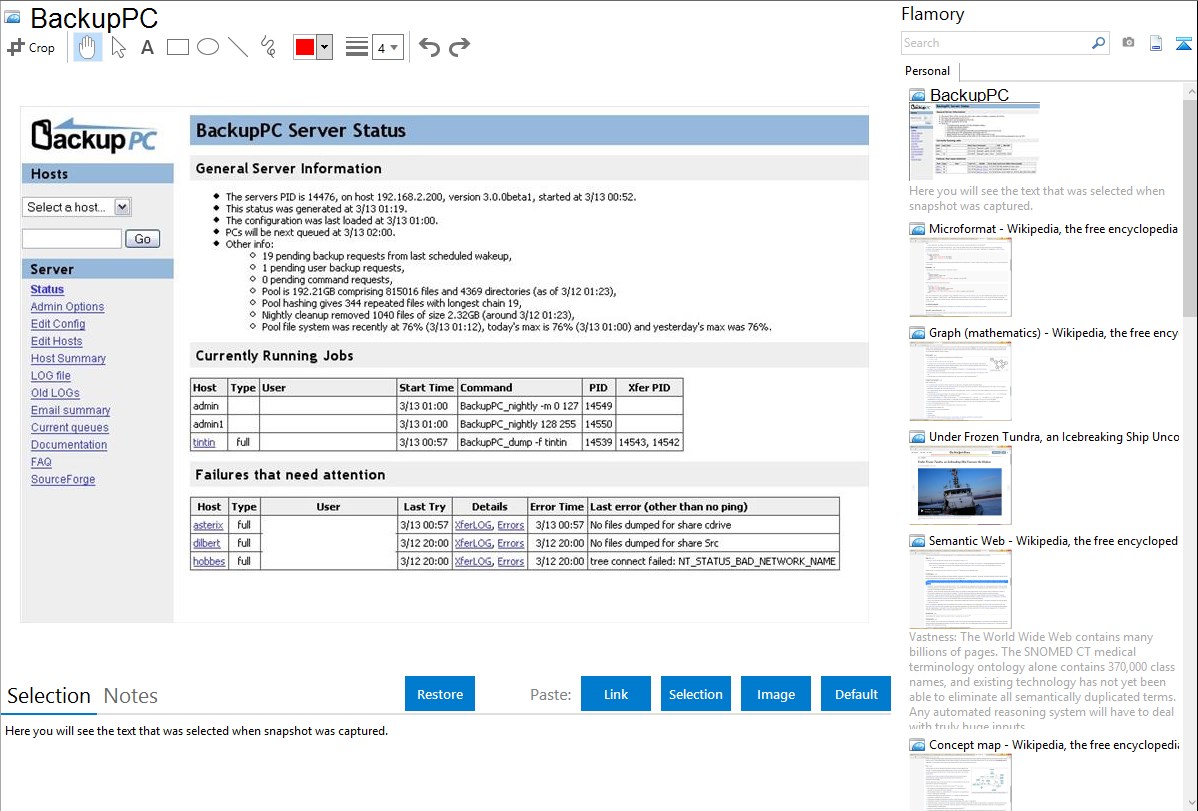Click the BackupPC logo
The image size is (1198, 811).
pyautogui.click(x=94, y=135)
